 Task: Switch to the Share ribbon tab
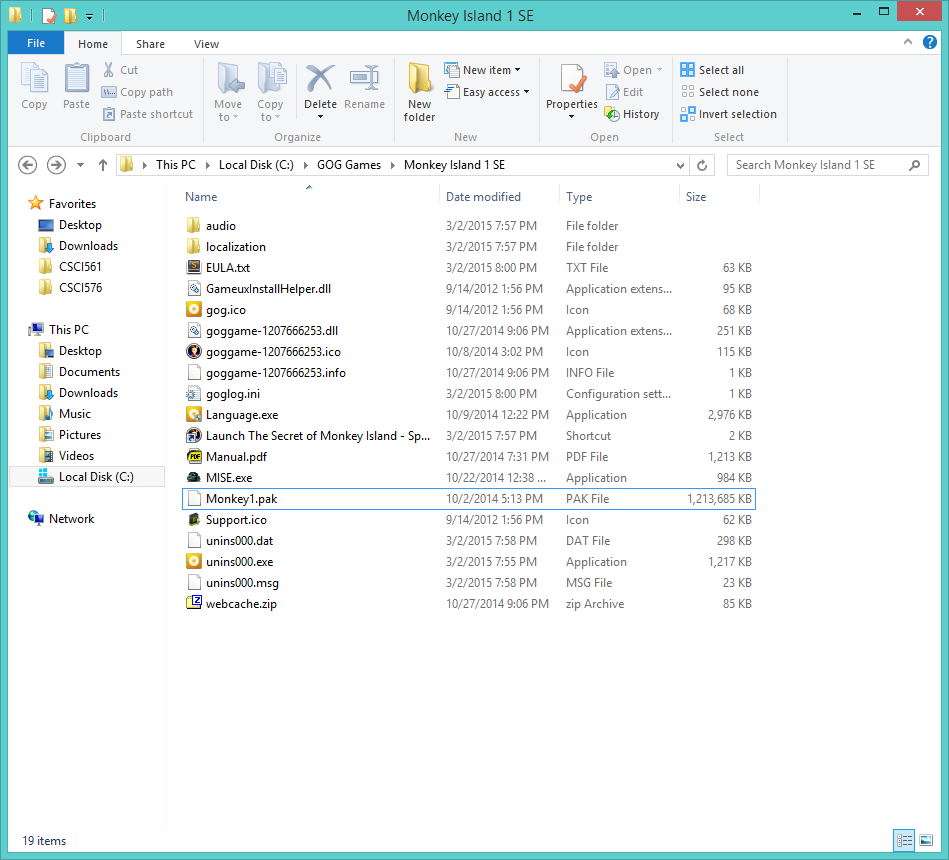click(150, 44)
